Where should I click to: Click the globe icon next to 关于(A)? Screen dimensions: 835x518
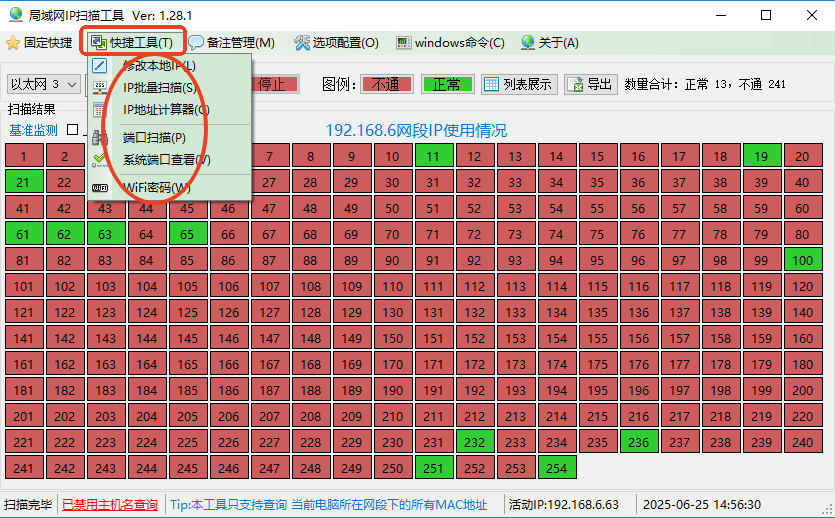(527, 43)
